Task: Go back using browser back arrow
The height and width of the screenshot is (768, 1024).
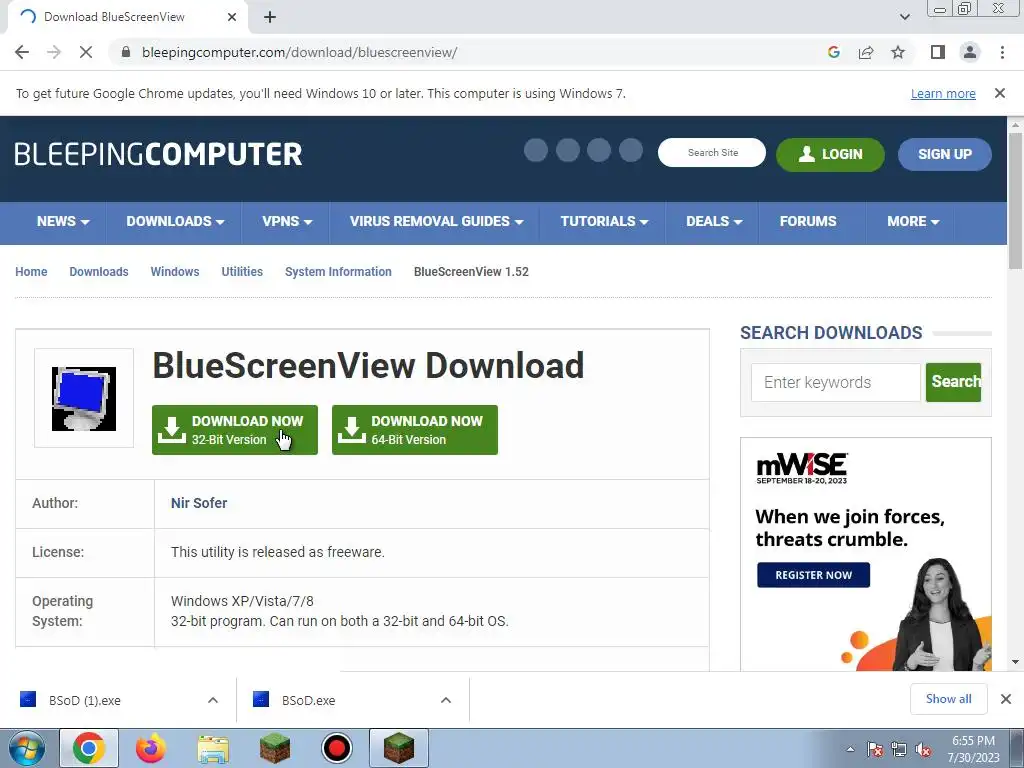Action: tap(22, 52)
